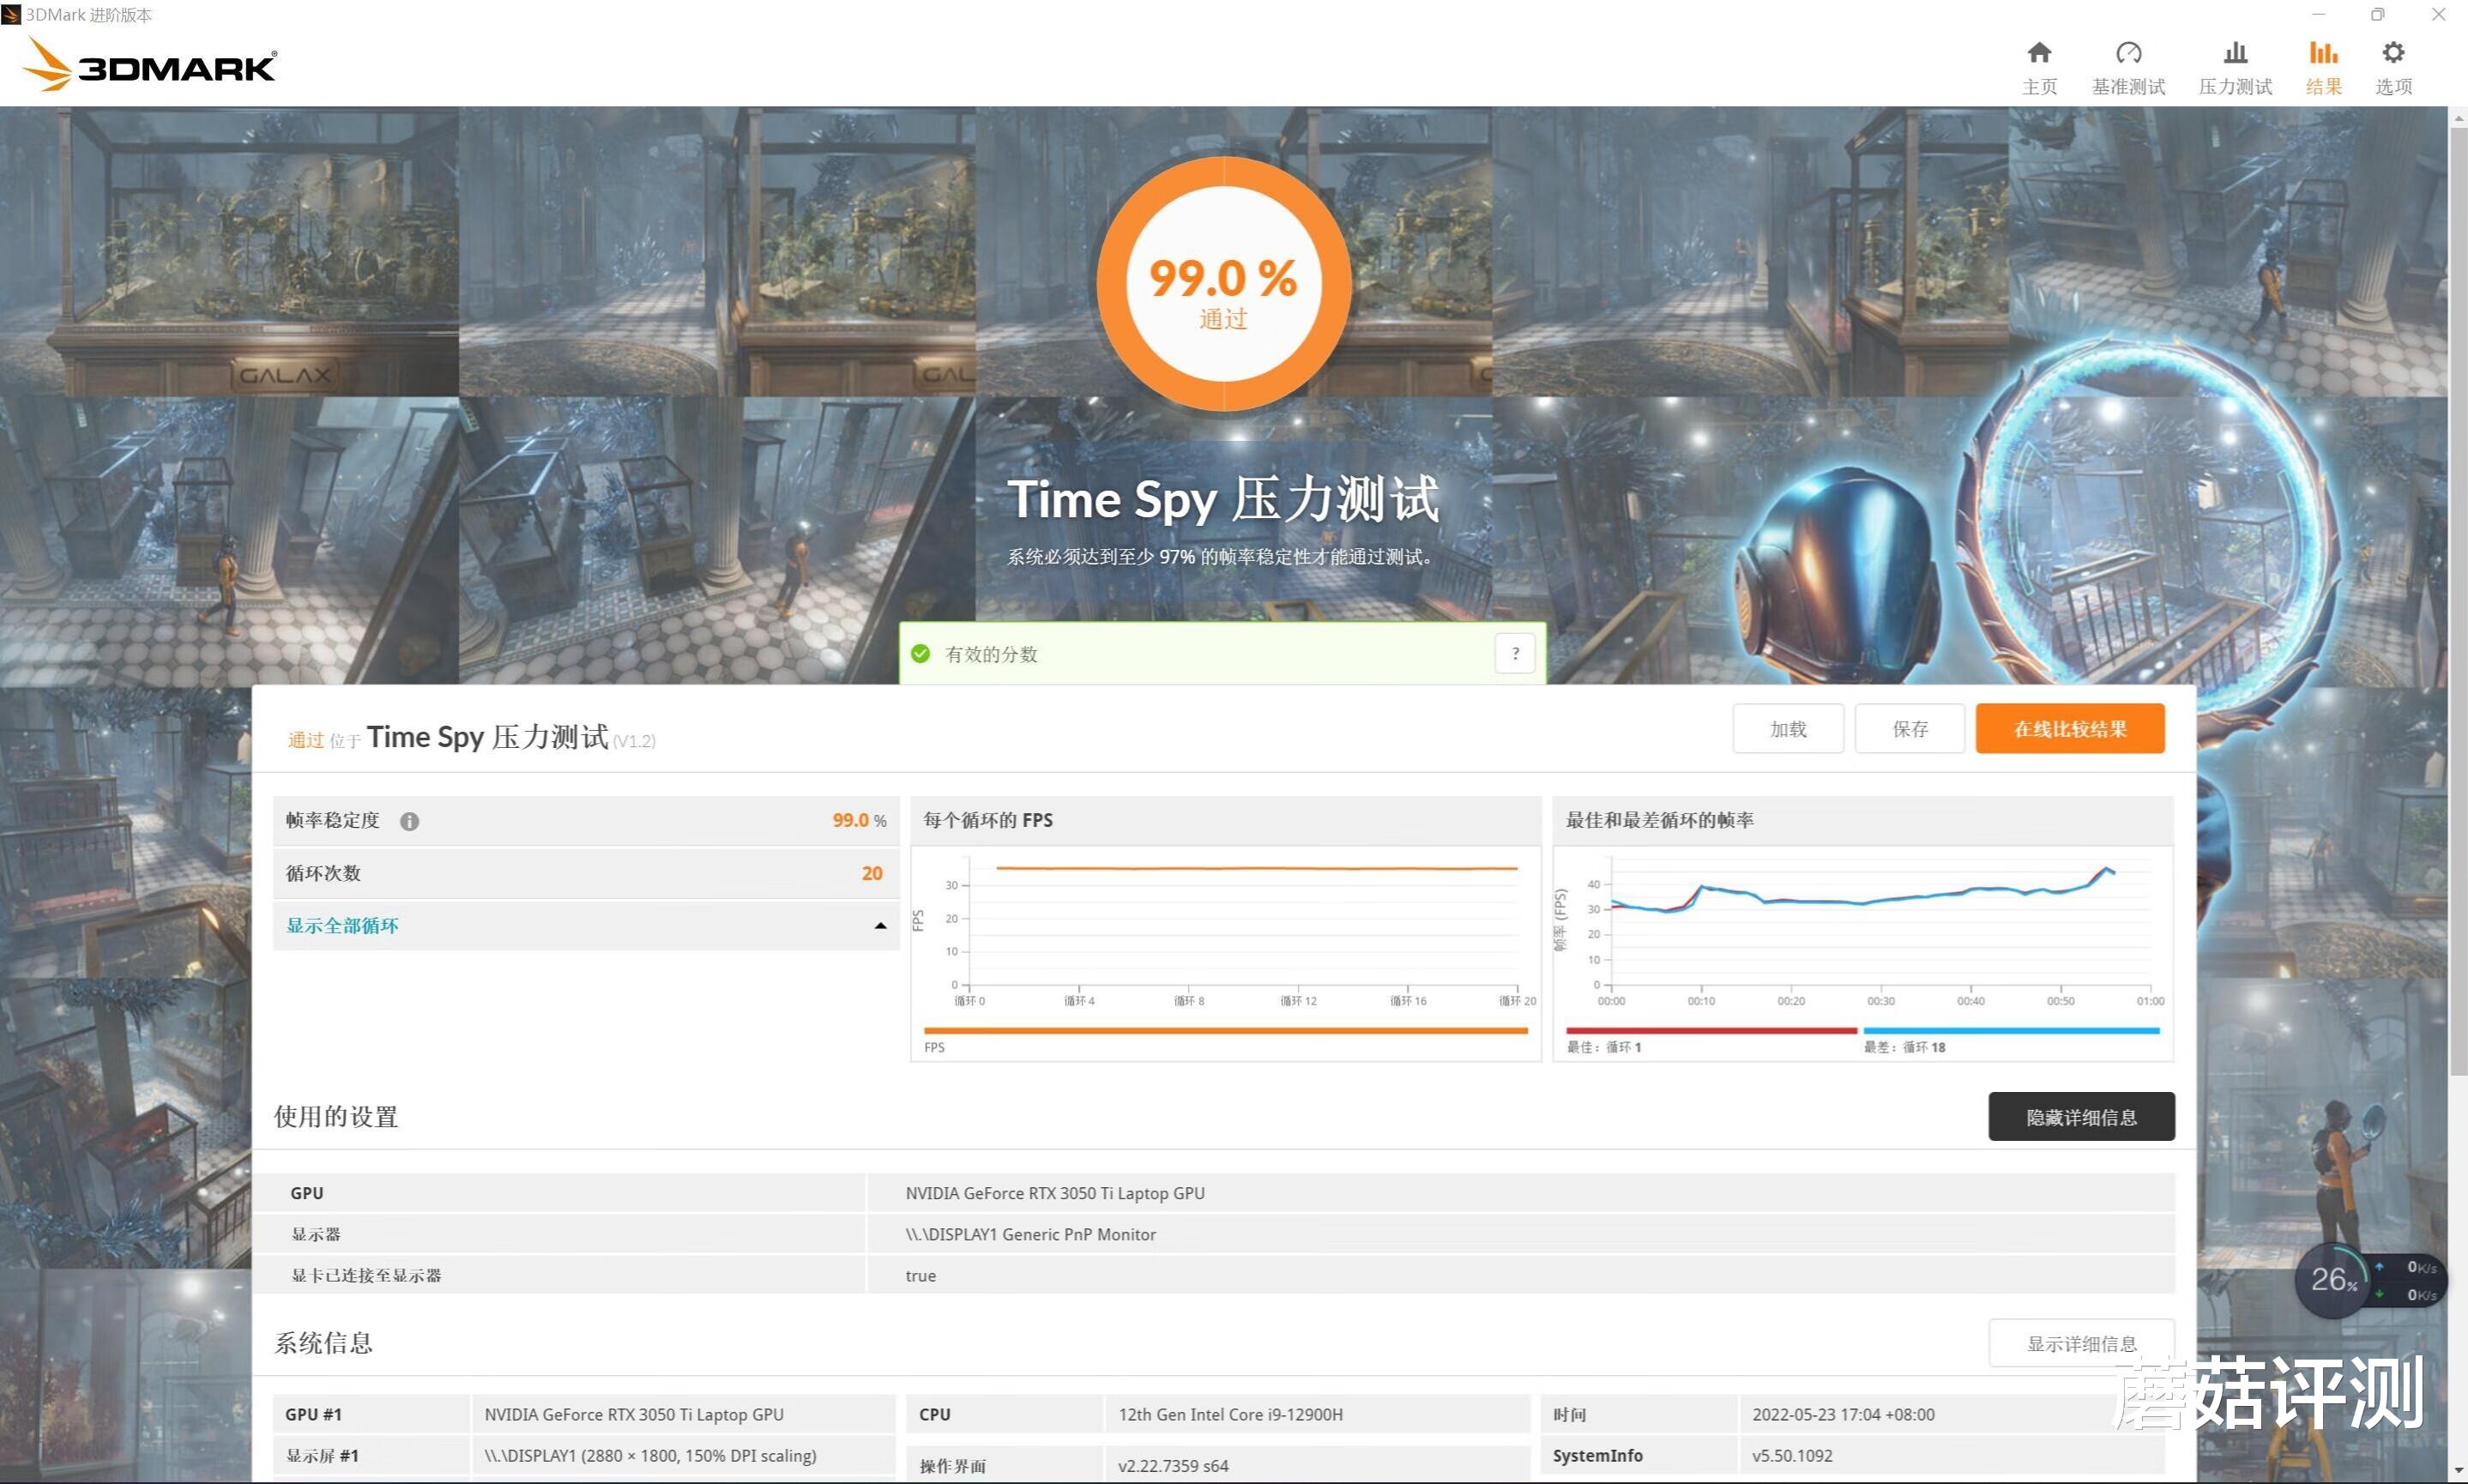This screenshot has height=1484, width=2468.
Task: Click the 保存 save button
Action: 1909,729
